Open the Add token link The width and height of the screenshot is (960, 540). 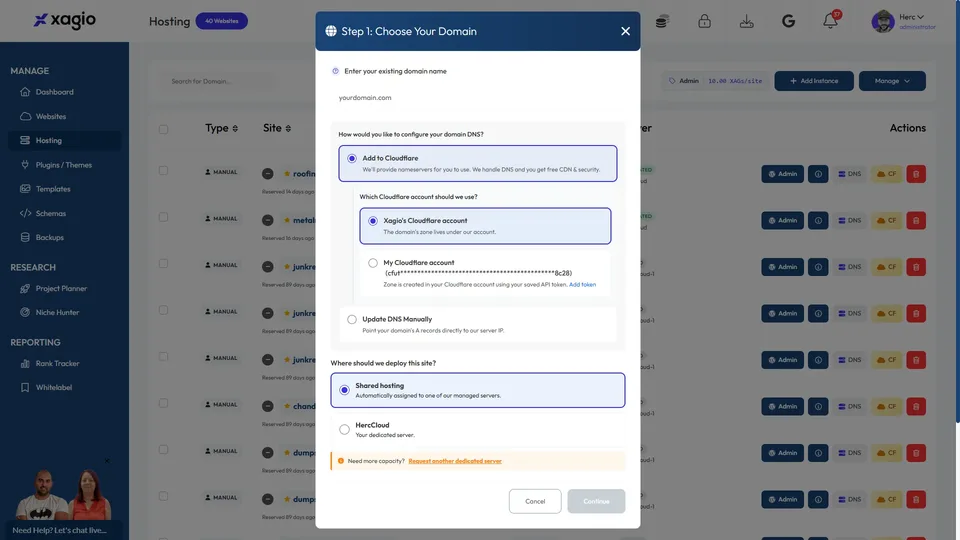click(582, 284)
